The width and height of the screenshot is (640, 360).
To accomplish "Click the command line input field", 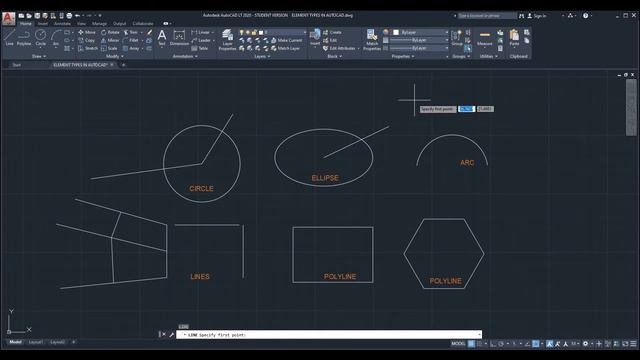I will click(330, 335).
